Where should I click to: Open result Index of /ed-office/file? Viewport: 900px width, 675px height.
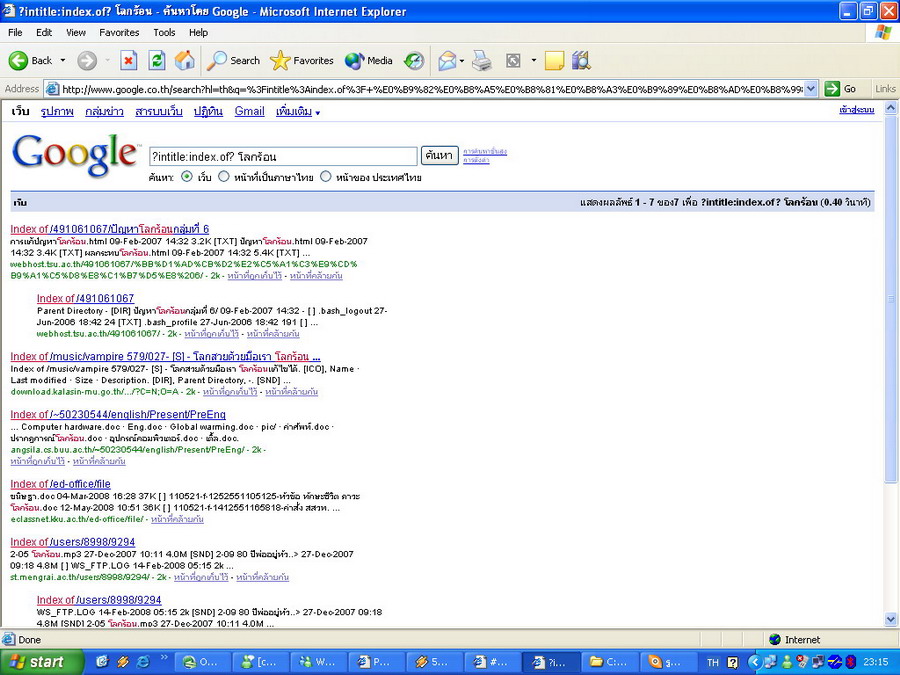[x=60, y=484]
